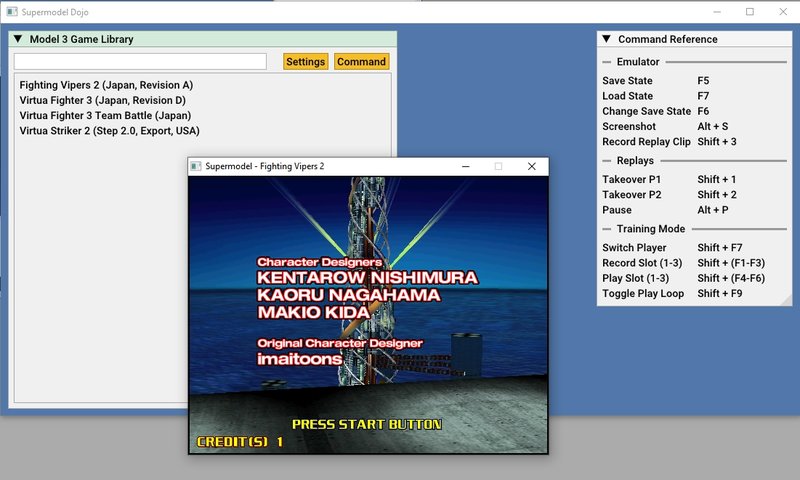Click the F5 shortcut value
This screenshot has height=480, width=800.
(x=703, y=81)
